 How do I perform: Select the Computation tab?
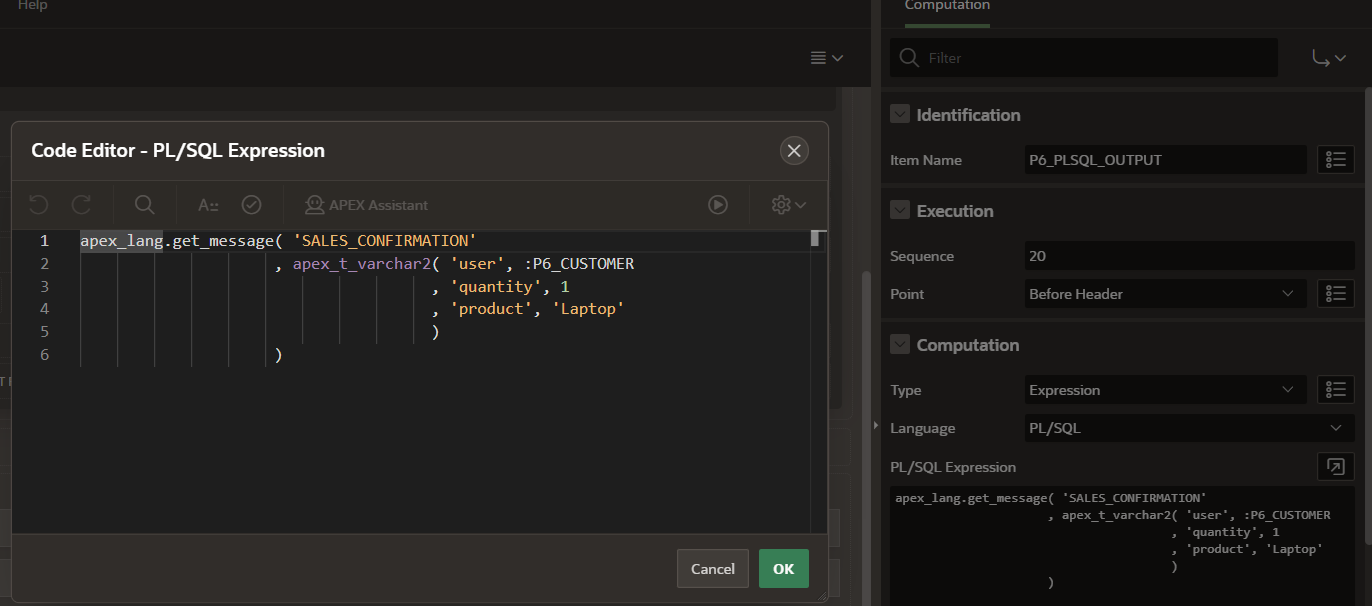[x=947, y=7]
